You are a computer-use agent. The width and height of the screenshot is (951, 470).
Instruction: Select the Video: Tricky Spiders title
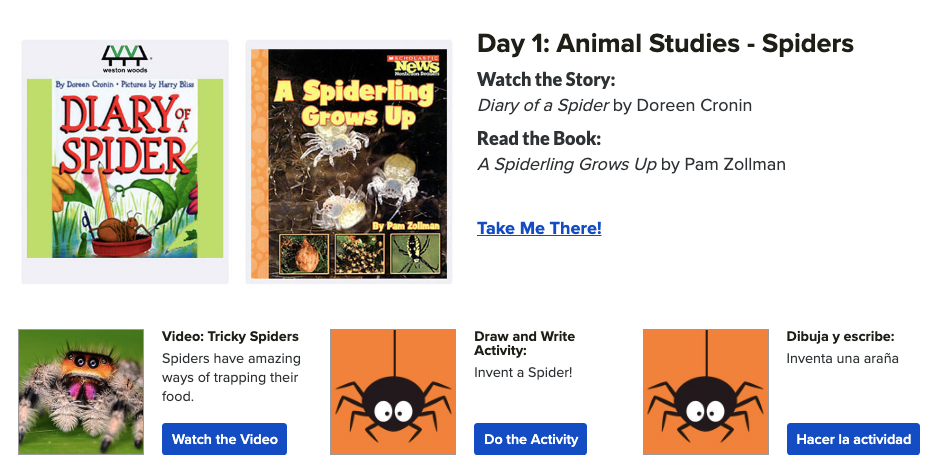tap(230, 337)
